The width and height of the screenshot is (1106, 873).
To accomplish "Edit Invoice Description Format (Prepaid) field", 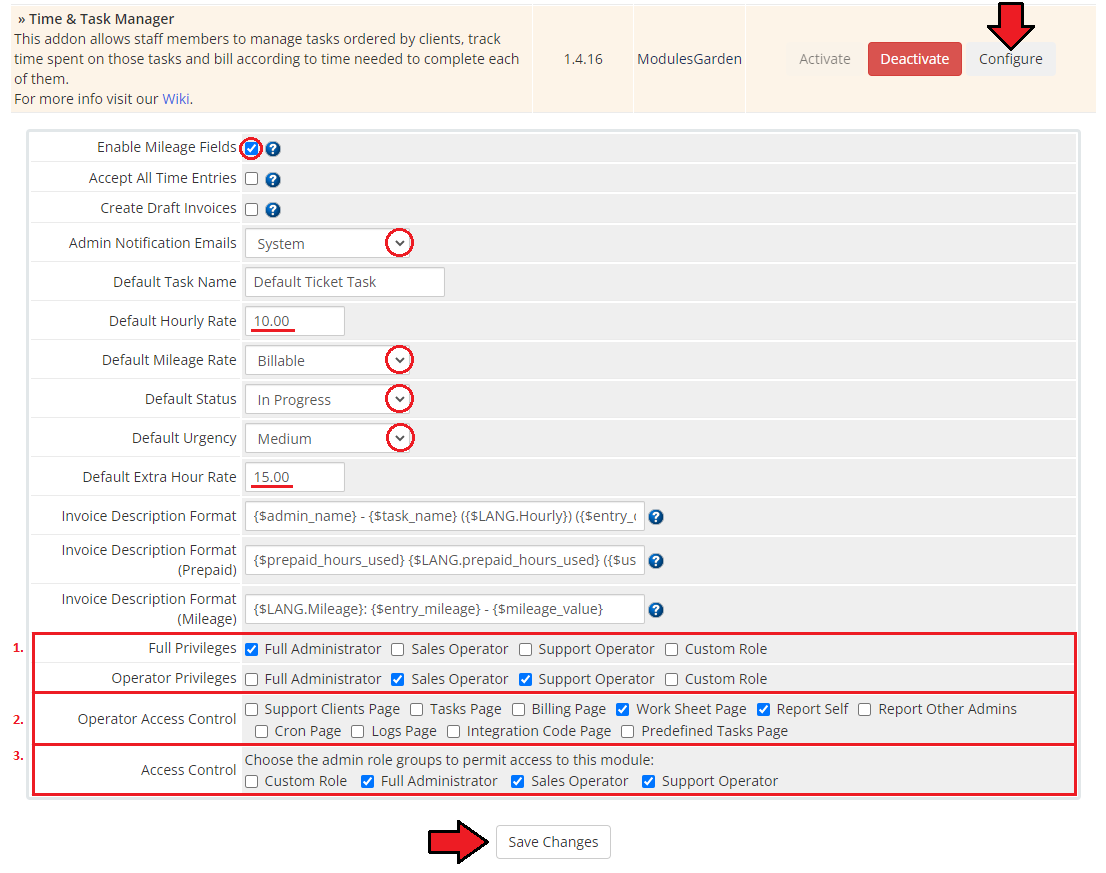I will tap(445, 560).
